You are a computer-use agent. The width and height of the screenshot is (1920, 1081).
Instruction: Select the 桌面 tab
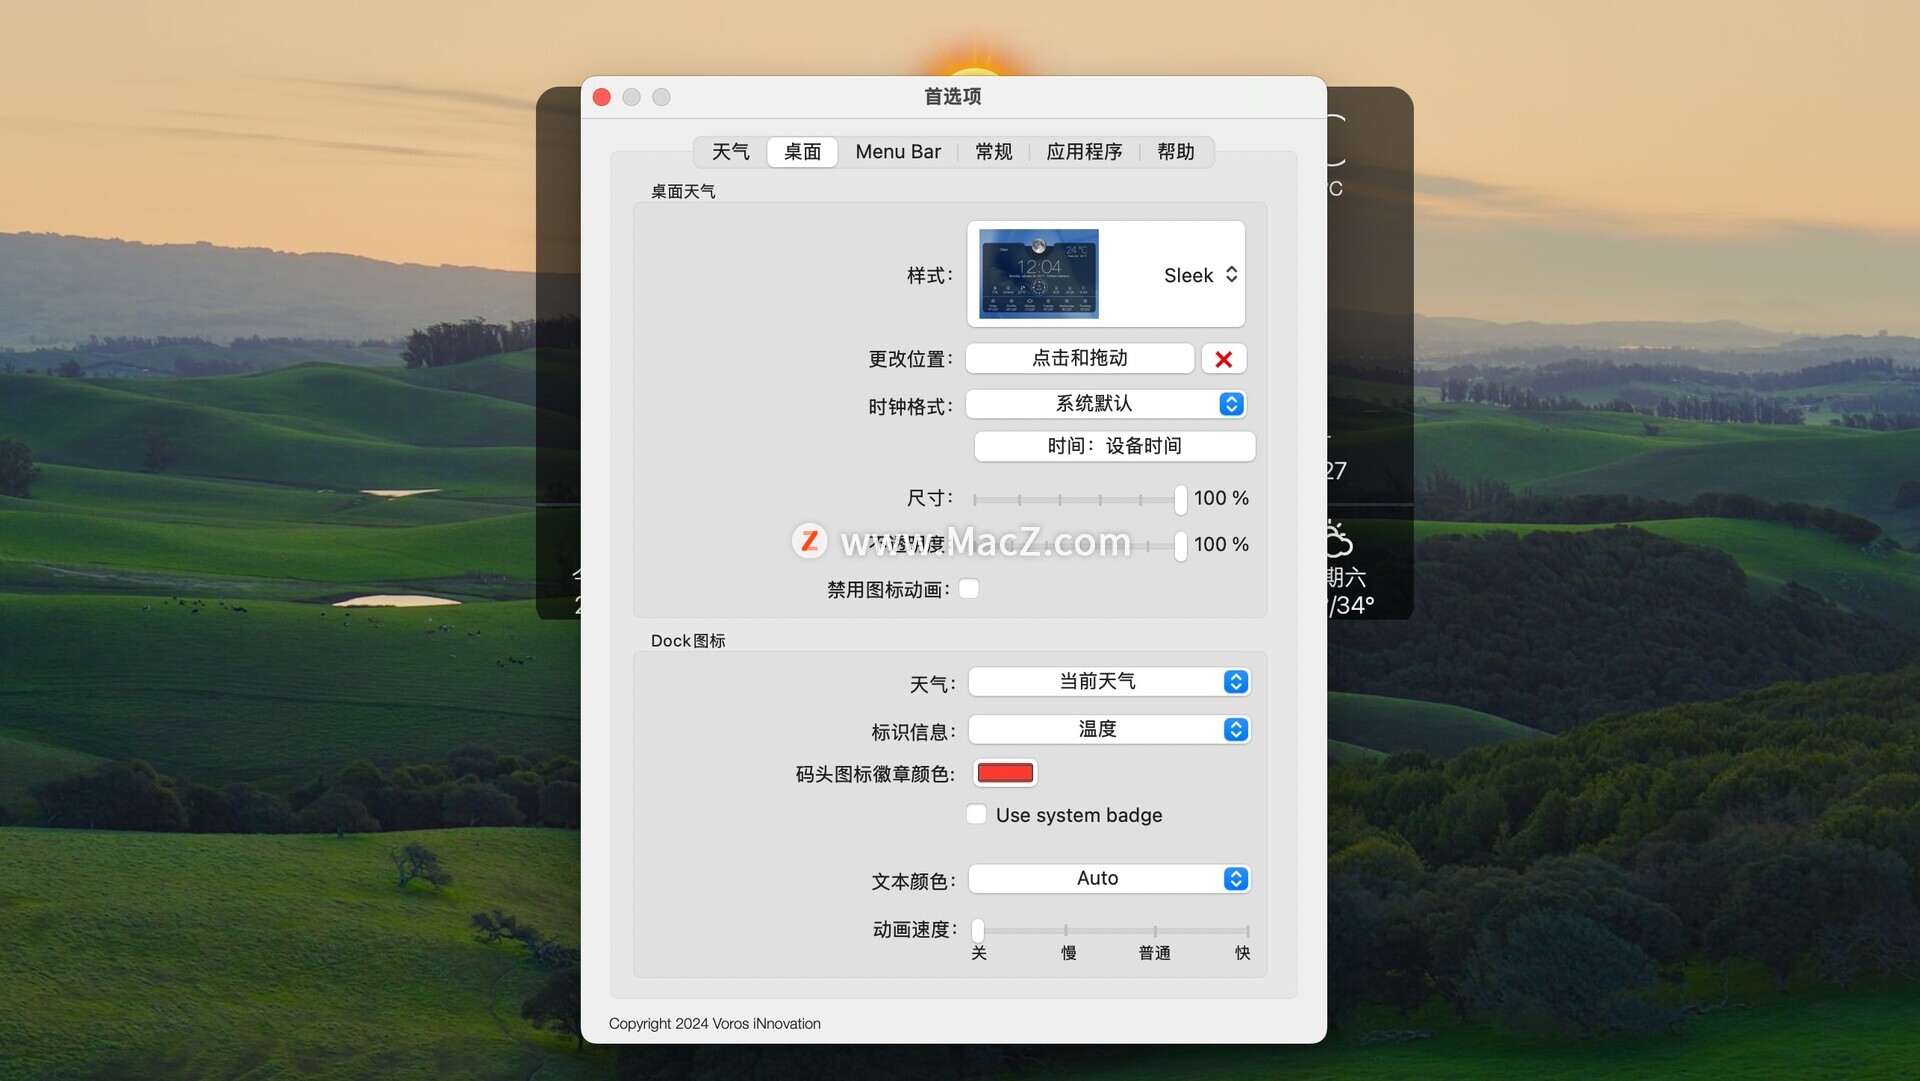pyautogui.click(x=802, y=152)
